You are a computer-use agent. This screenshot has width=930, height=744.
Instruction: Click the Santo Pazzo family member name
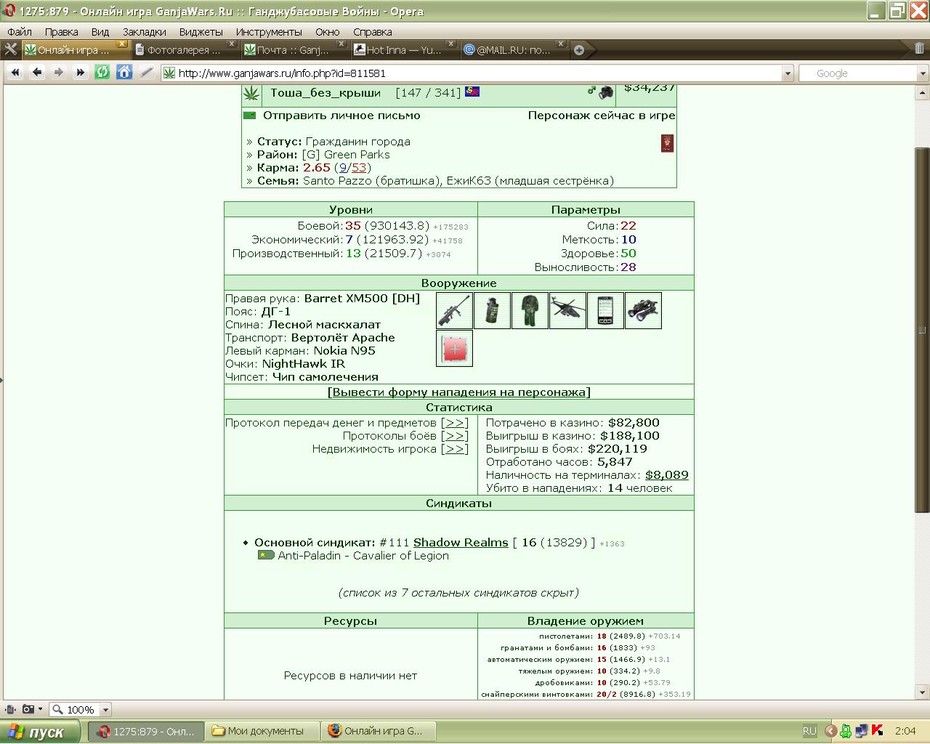(337, 180)
